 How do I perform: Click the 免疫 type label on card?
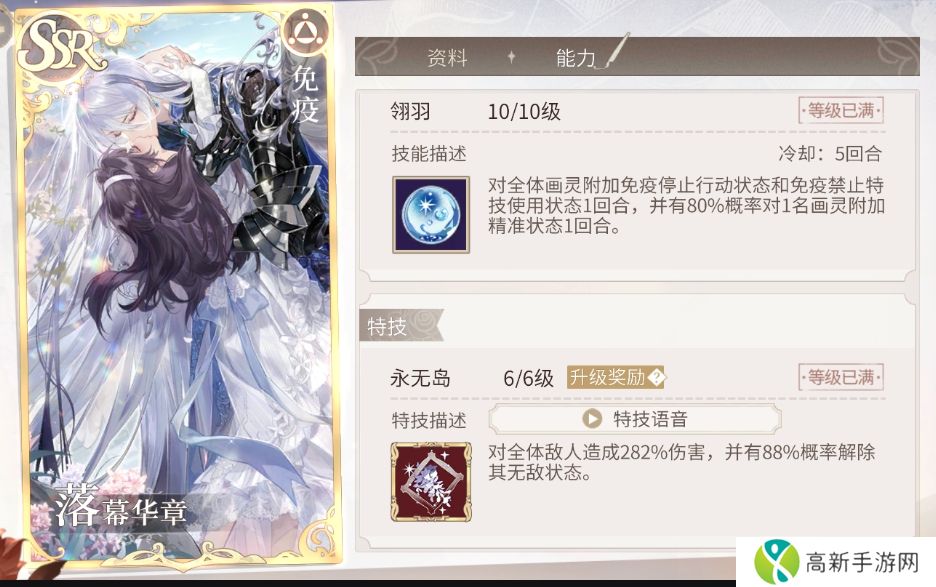pyautogui.click(x=304, y=94)
